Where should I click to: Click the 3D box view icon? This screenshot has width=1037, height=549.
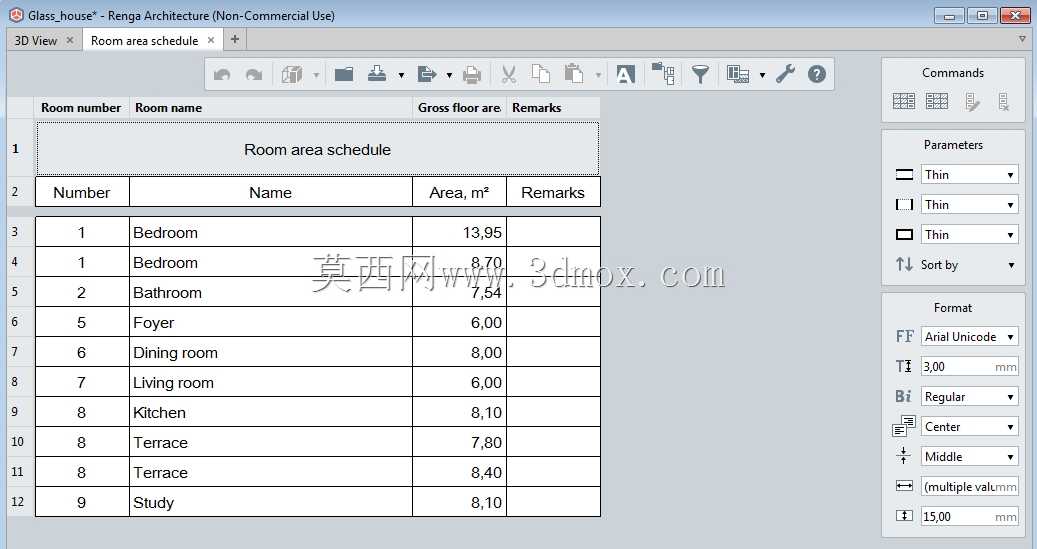click(292, 74)
